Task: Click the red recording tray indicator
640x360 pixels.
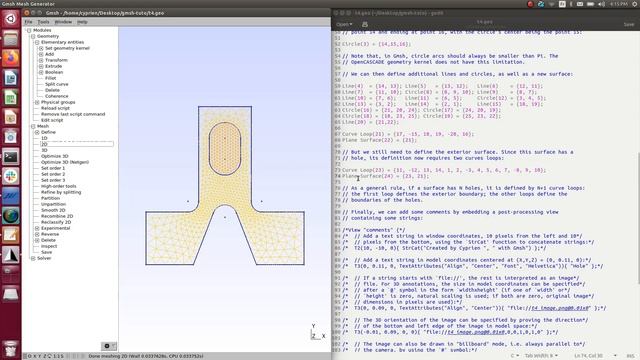Action: point(530,4)
